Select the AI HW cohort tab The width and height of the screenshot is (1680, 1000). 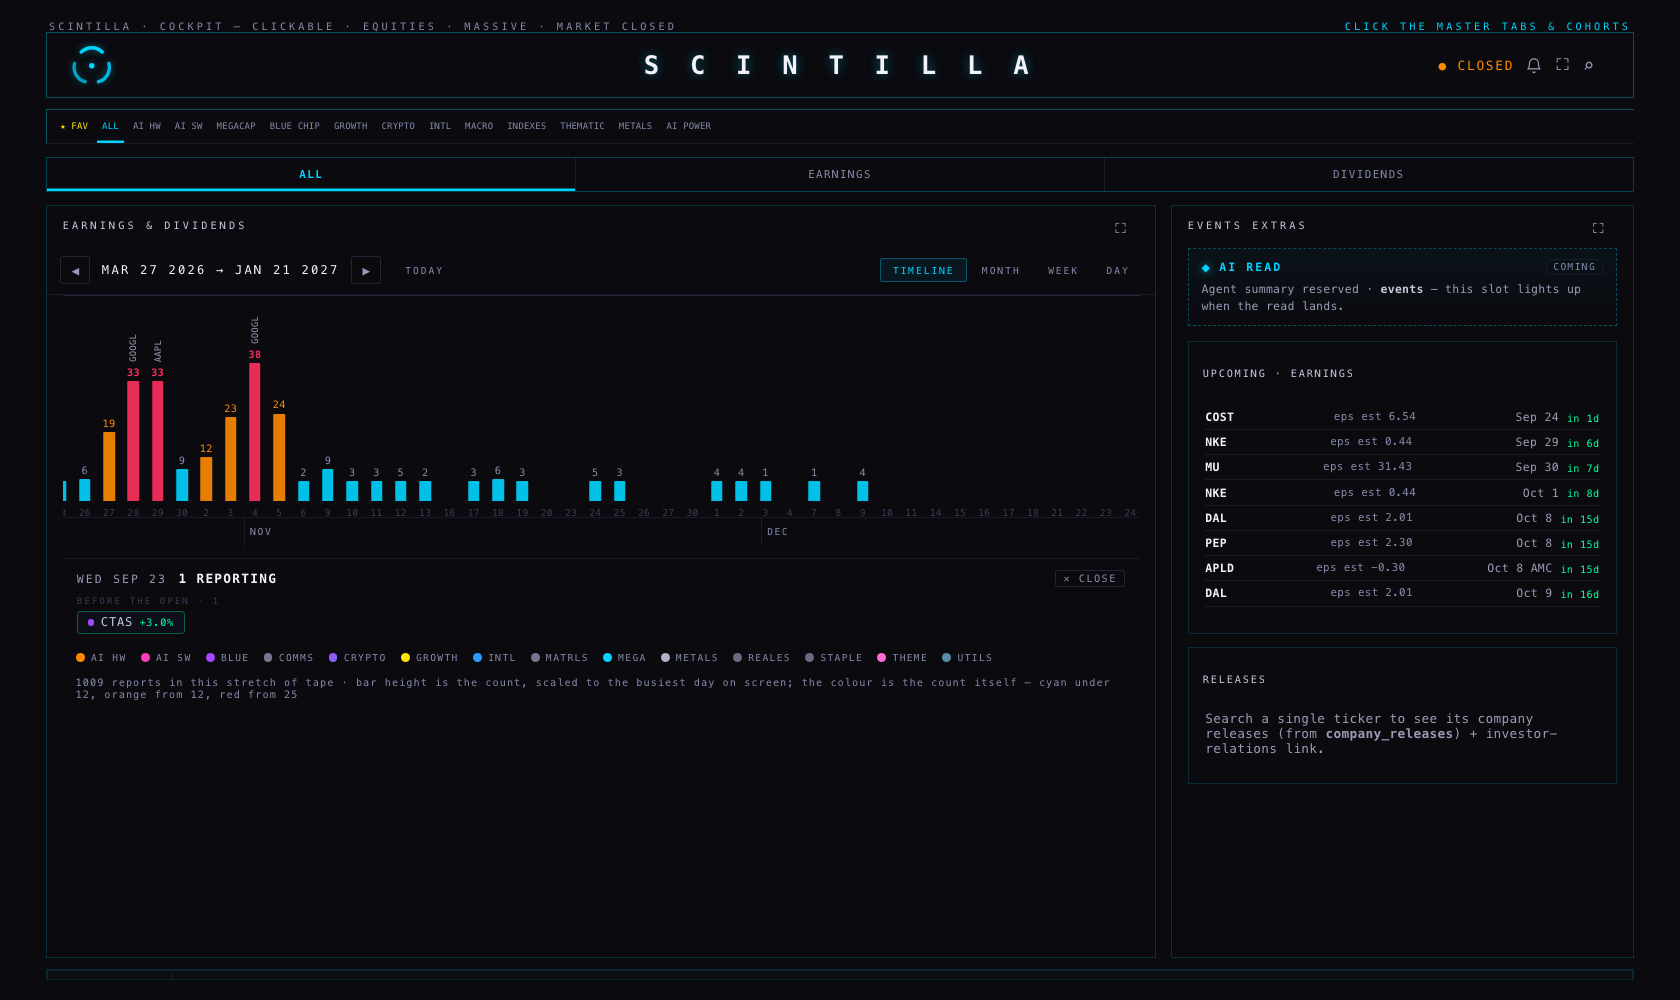(x=147, y=126)
